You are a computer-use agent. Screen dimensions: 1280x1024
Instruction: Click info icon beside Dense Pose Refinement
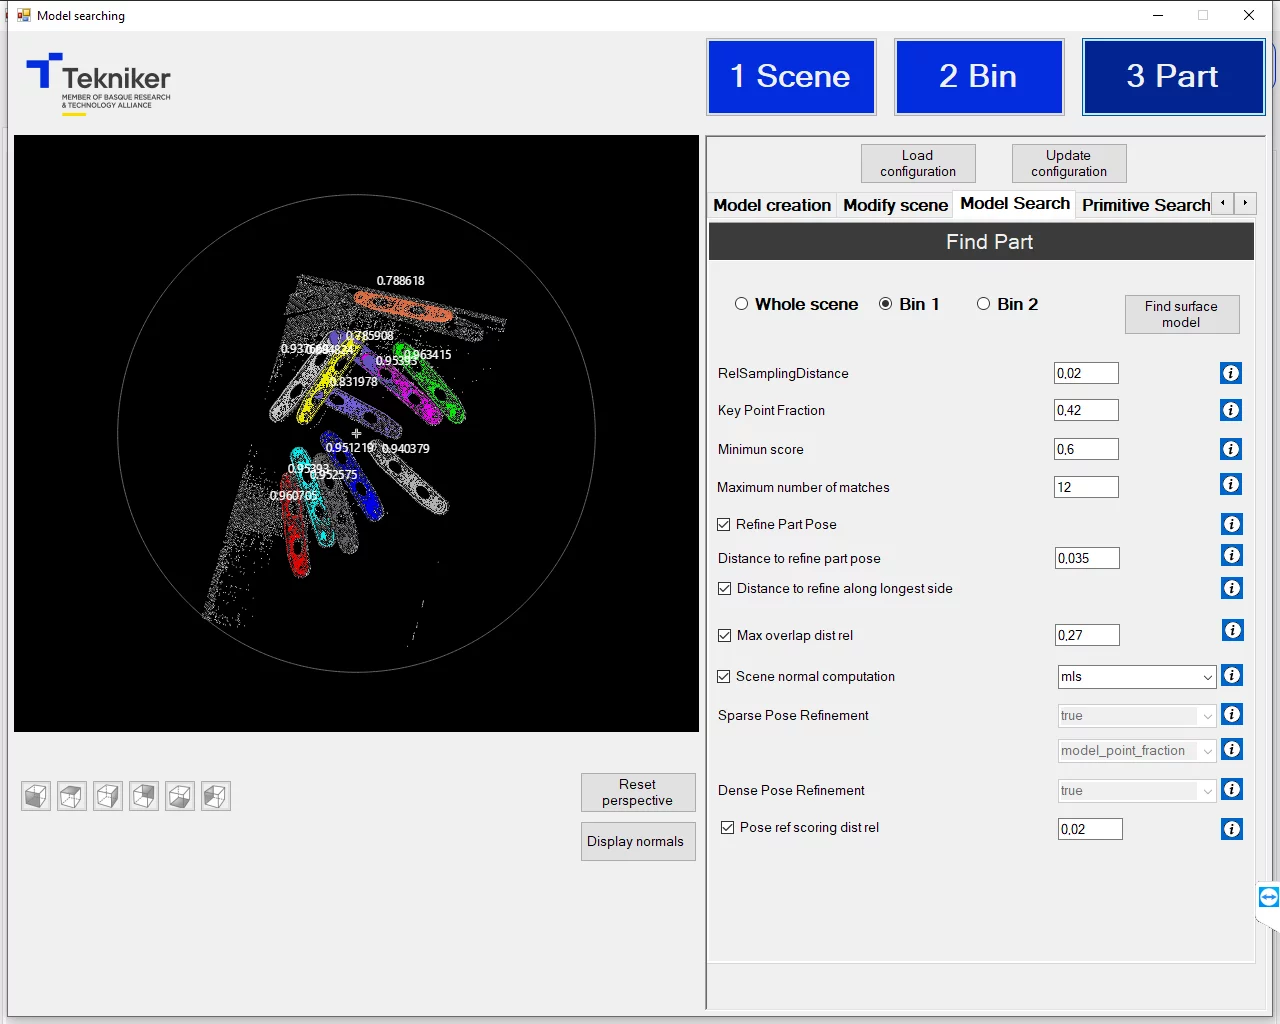click(x=1232, y=790)
